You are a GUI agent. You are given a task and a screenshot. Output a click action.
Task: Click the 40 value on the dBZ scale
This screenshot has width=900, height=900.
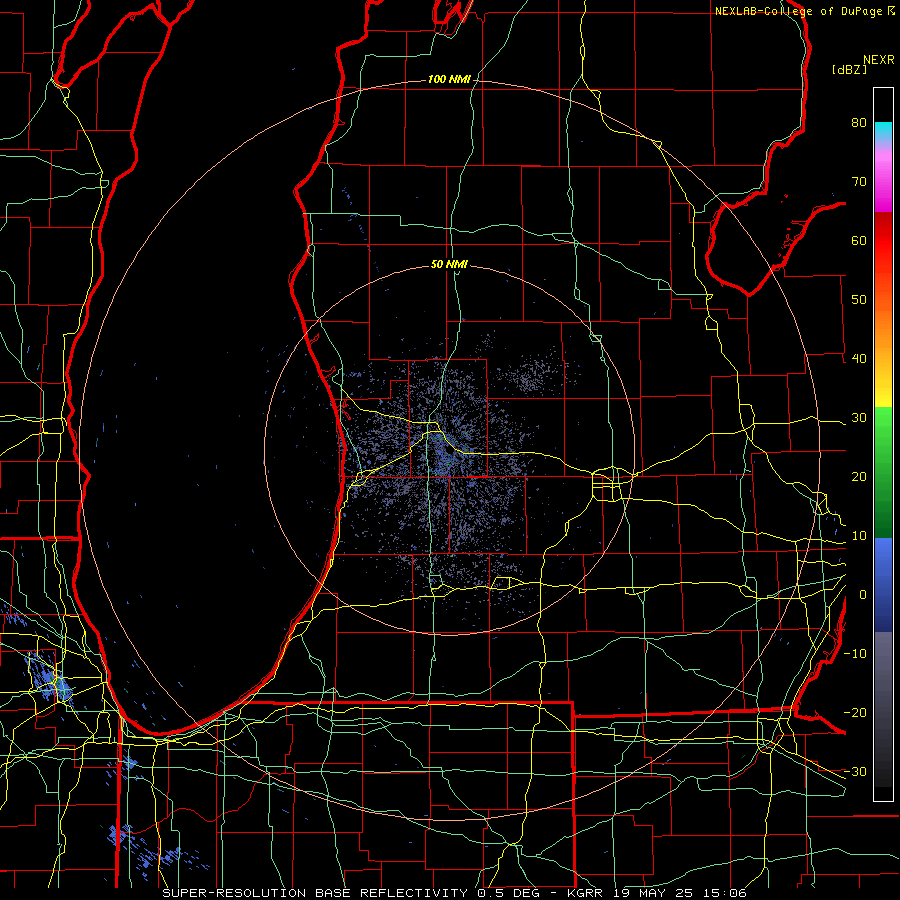[x=859, y=359]
